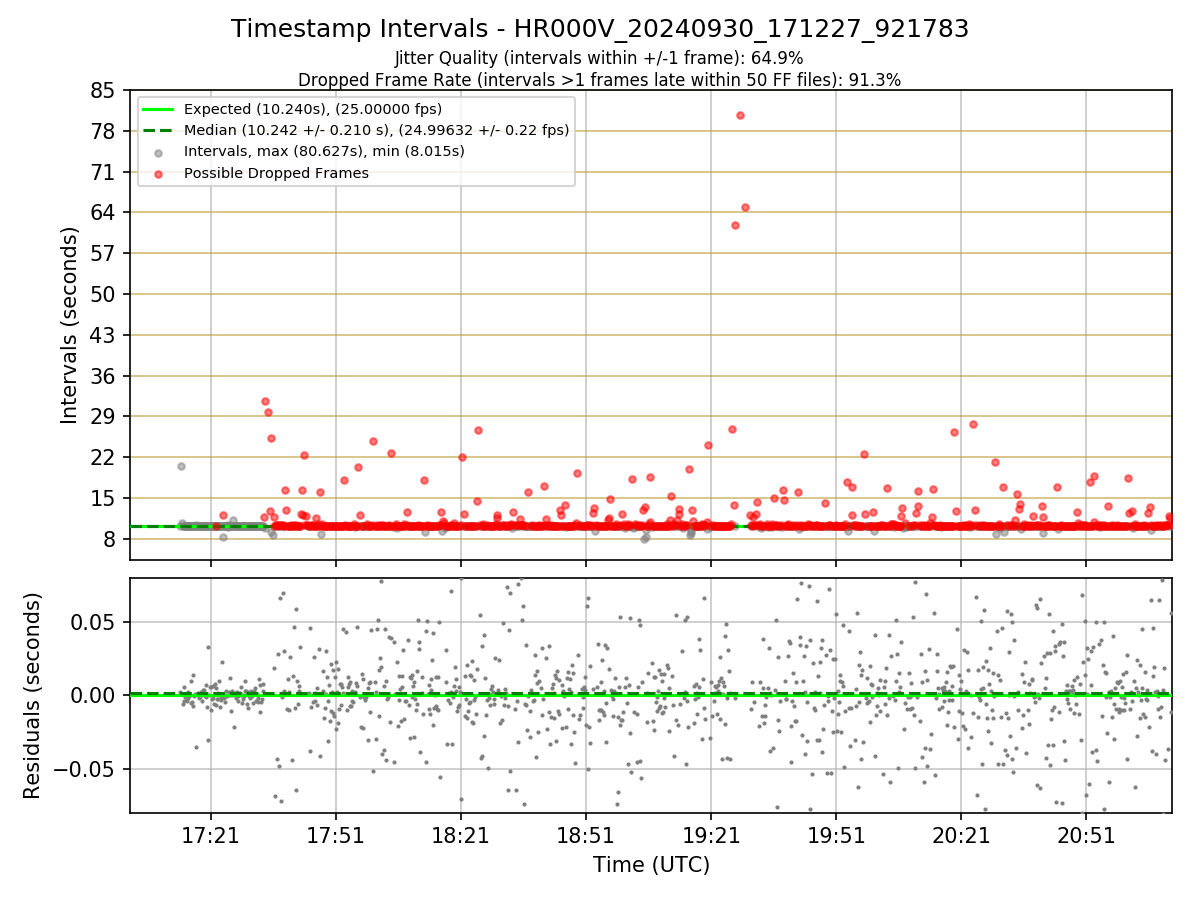Image resolution: width=1200 pixels, height=900 pixels.
Task: Click the isolated gray interval point near 20 seconds
Action: pos(181,466)
